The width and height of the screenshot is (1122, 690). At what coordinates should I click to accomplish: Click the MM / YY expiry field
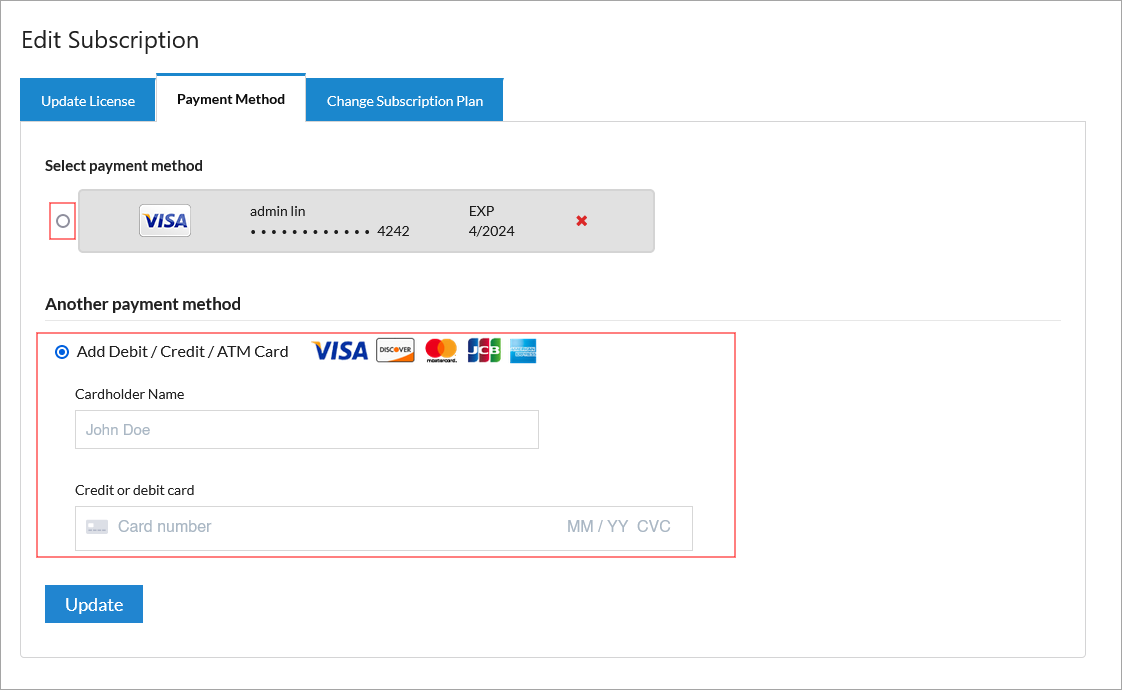597,527
